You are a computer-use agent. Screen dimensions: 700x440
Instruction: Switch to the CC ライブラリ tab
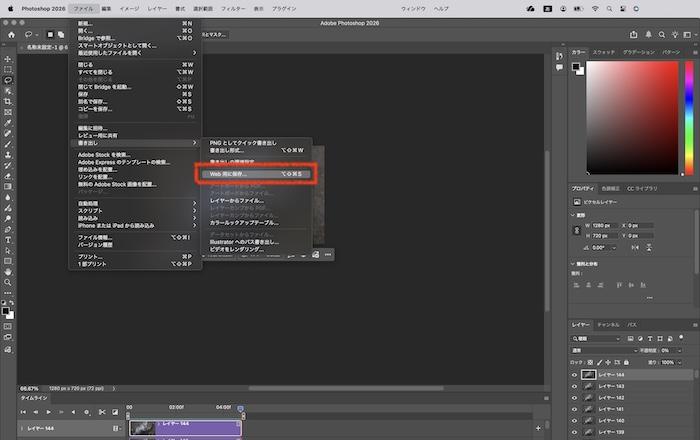(642, 188)
